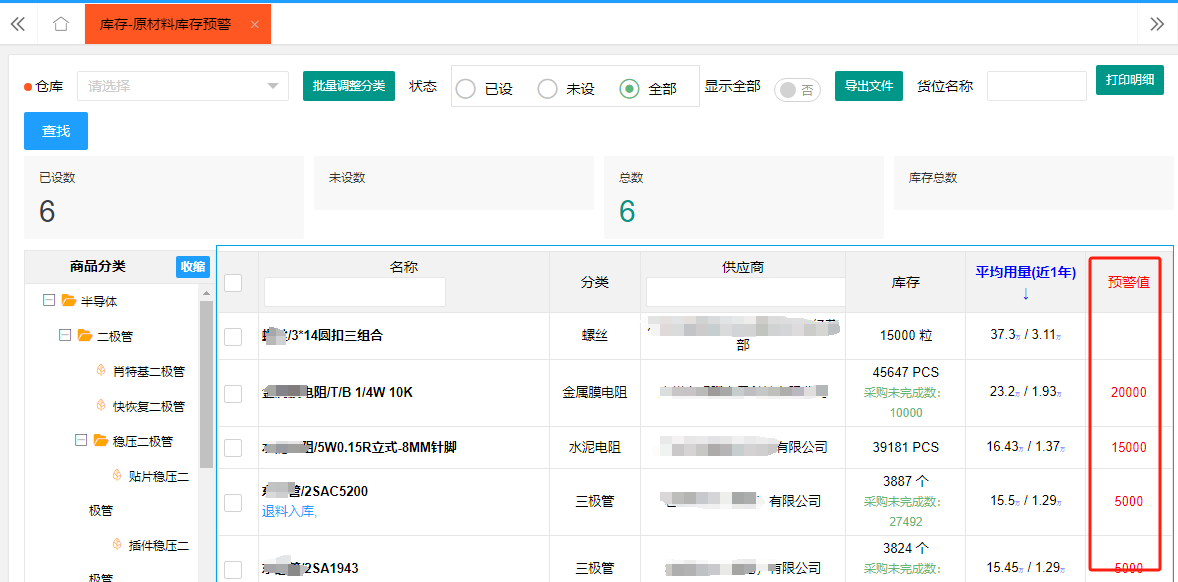Screen dimensions: 1178x582
Task: Click the 导出文件 button
Action: click(868, 86)
